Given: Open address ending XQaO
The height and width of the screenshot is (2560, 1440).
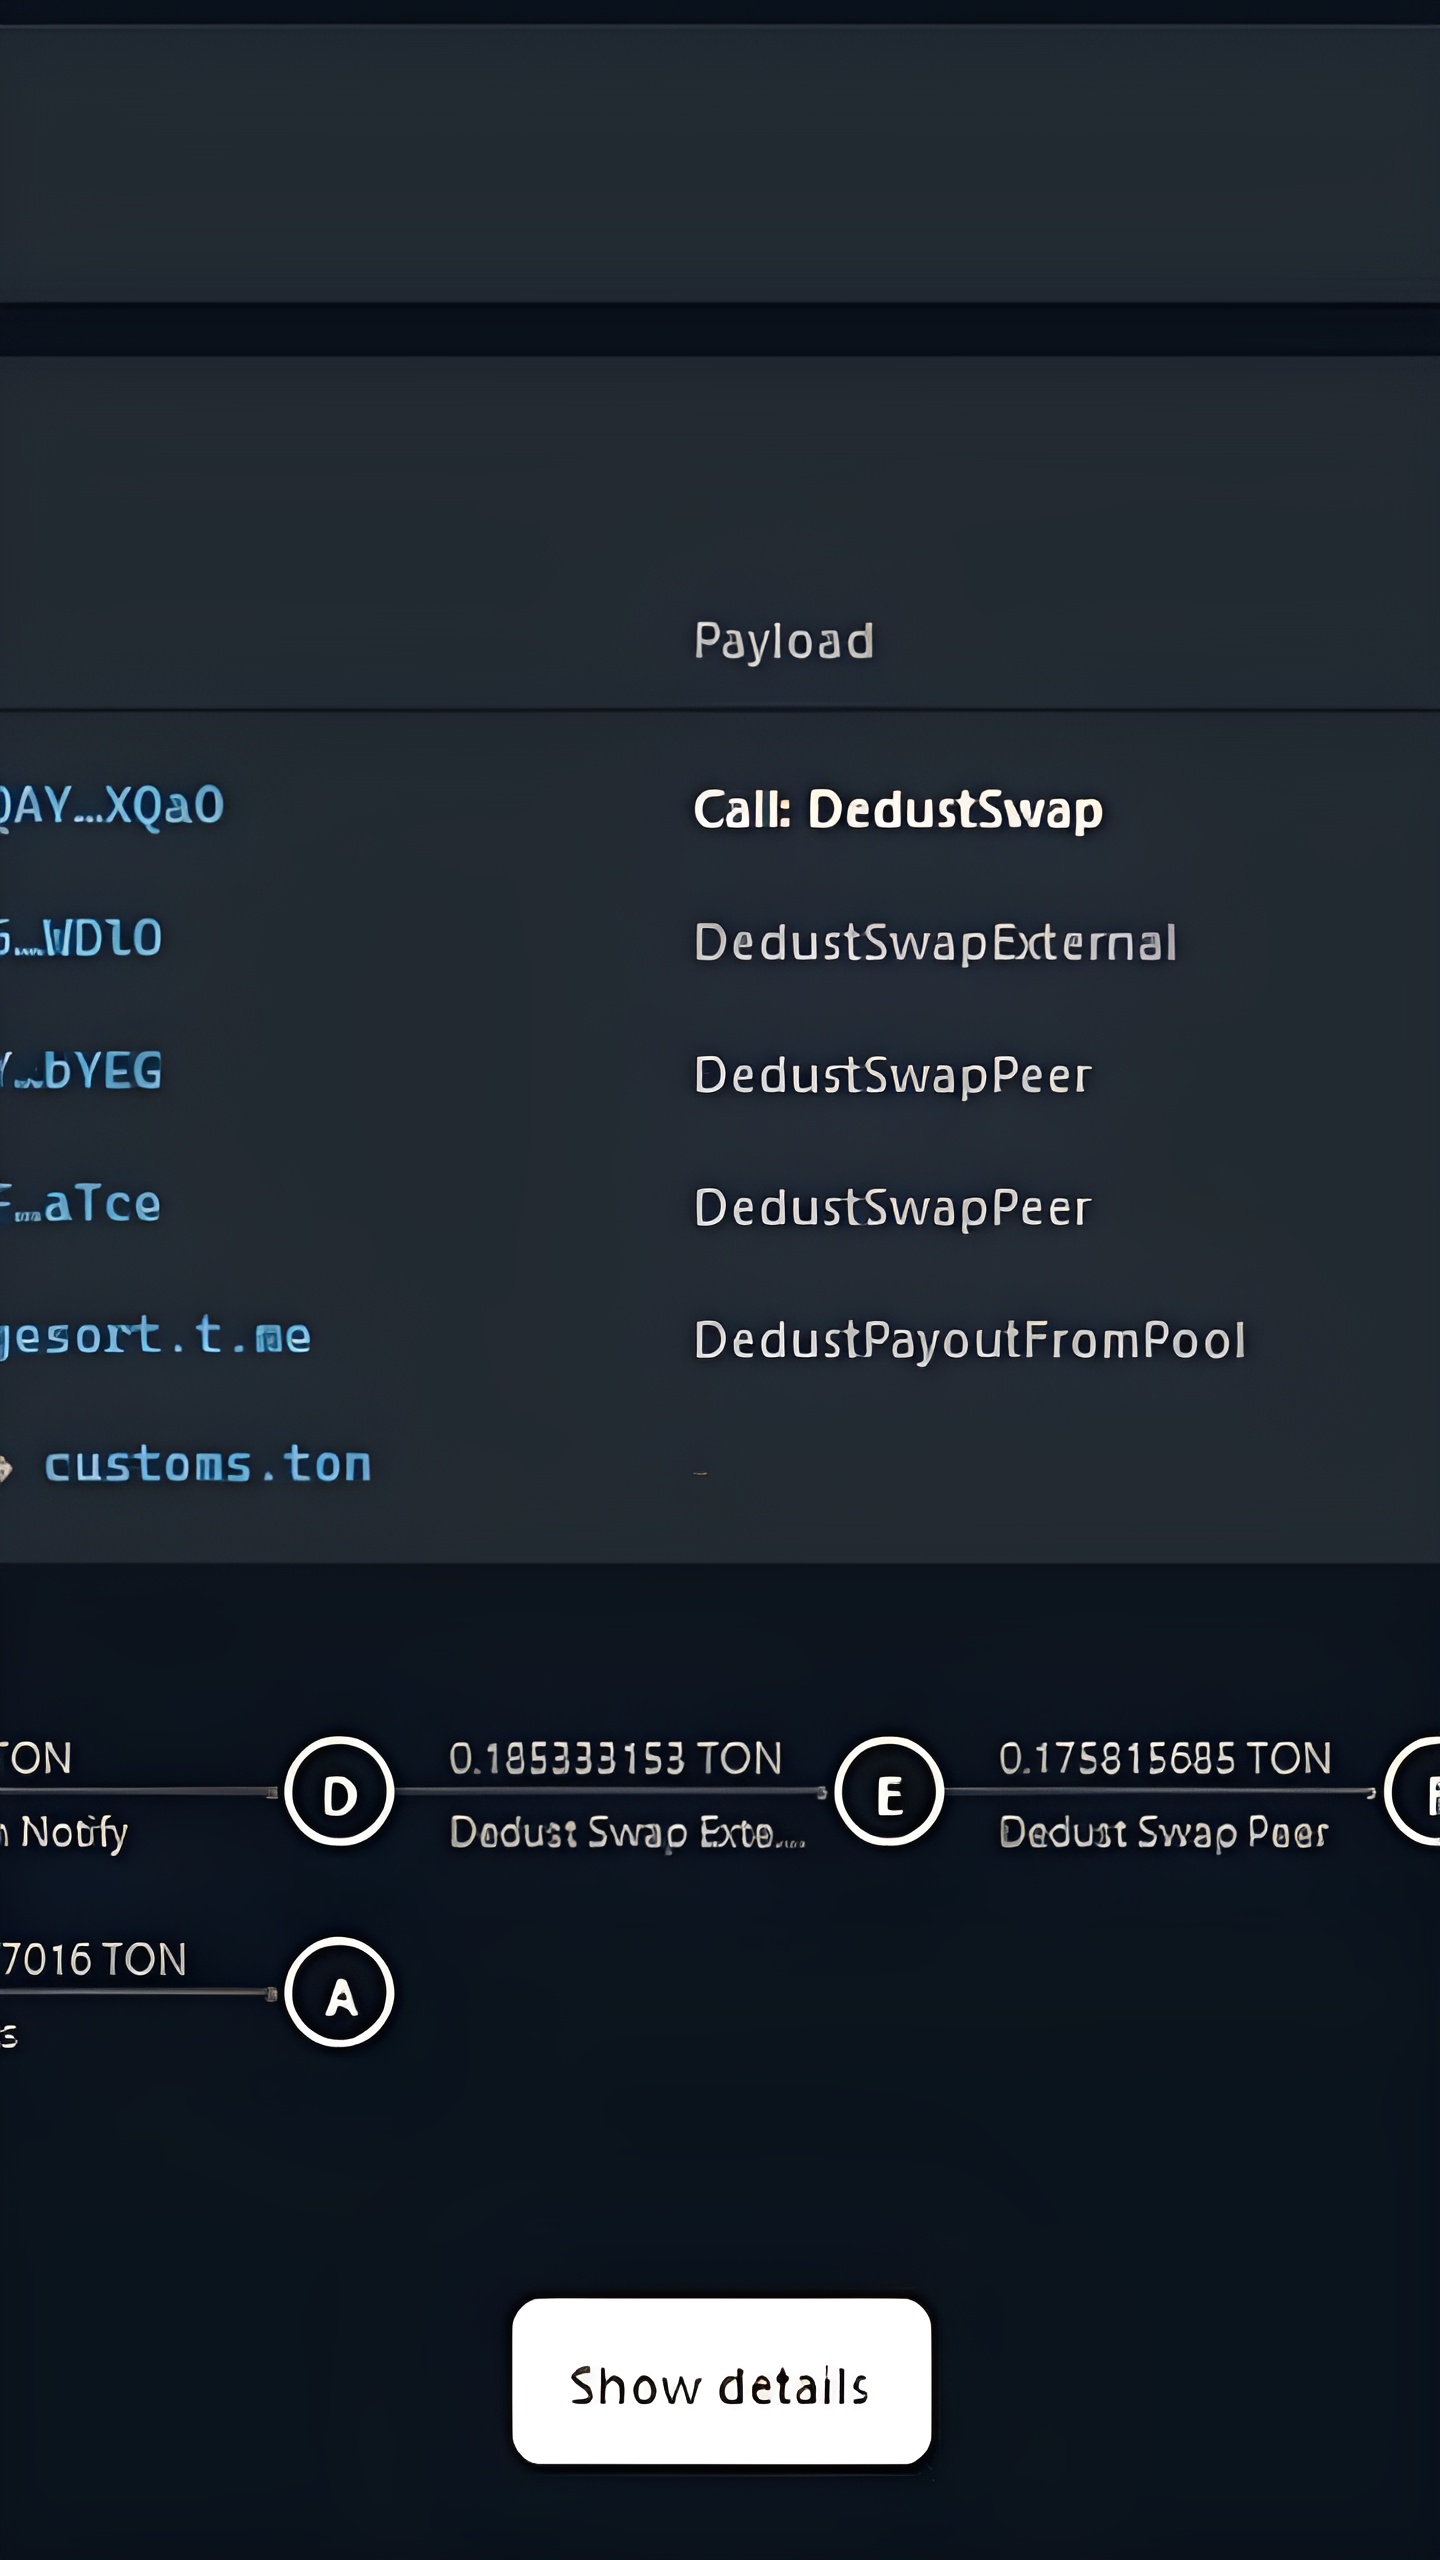Looking at the screenshot, I should click(x=111, y=806).
